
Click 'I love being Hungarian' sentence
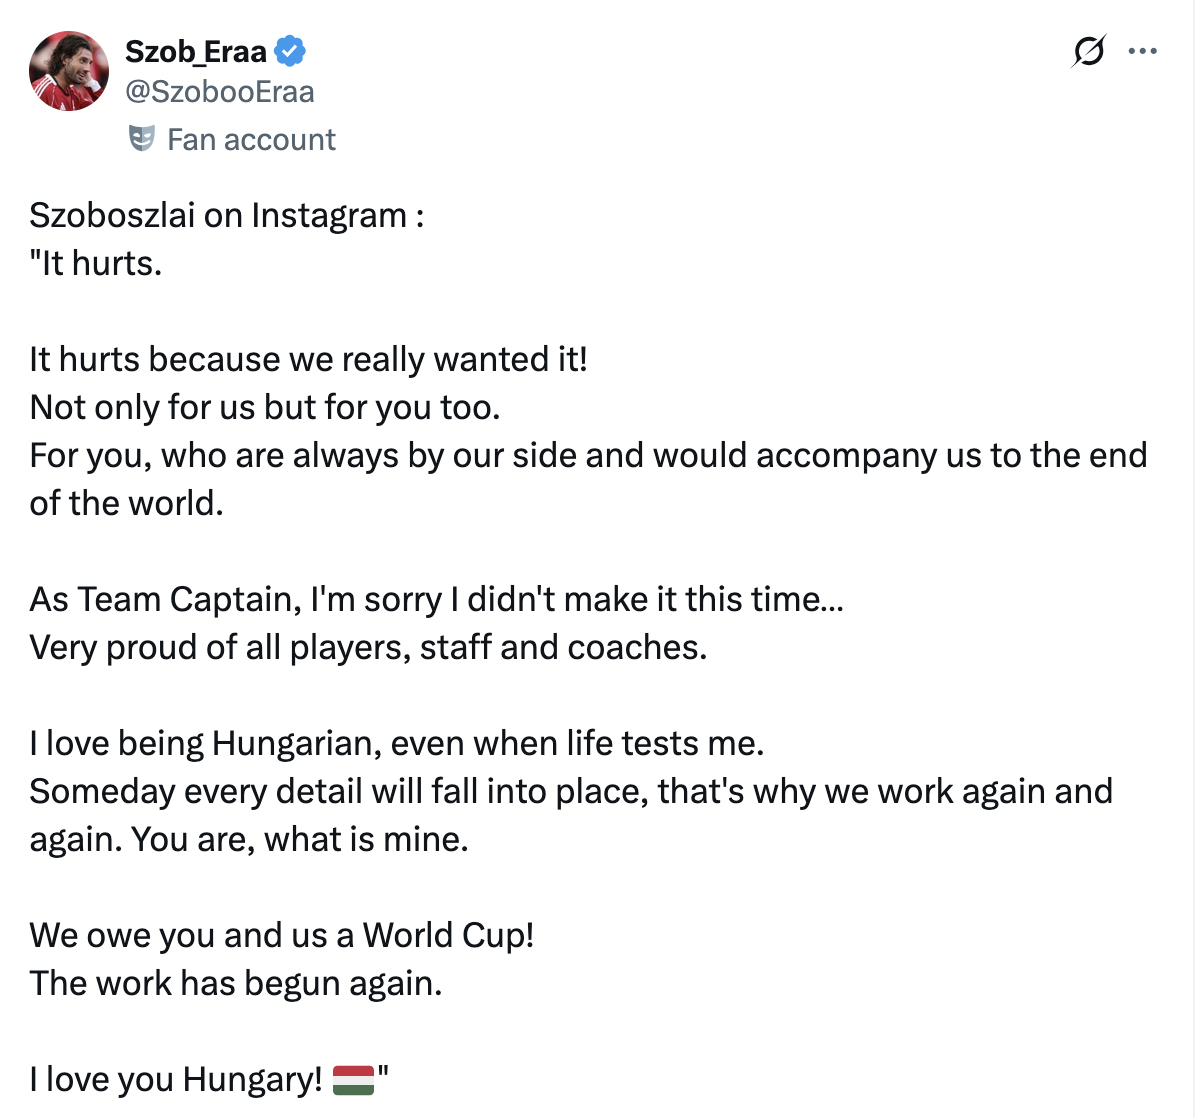(x=397, y=743)
